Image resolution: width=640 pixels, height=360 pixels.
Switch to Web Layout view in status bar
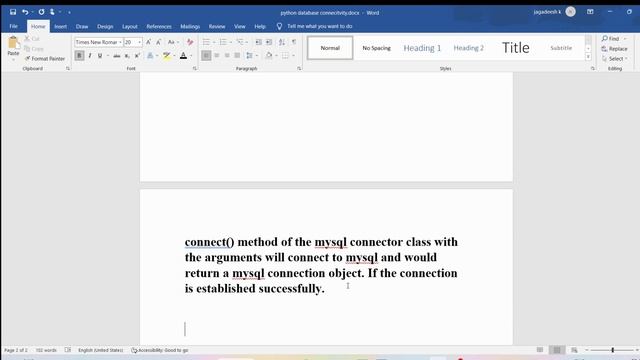coord(574,350)
